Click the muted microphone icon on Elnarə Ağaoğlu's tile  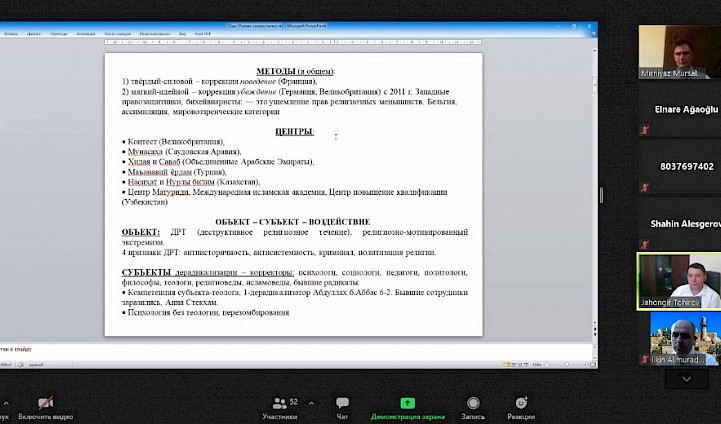(x=645, y=130)
